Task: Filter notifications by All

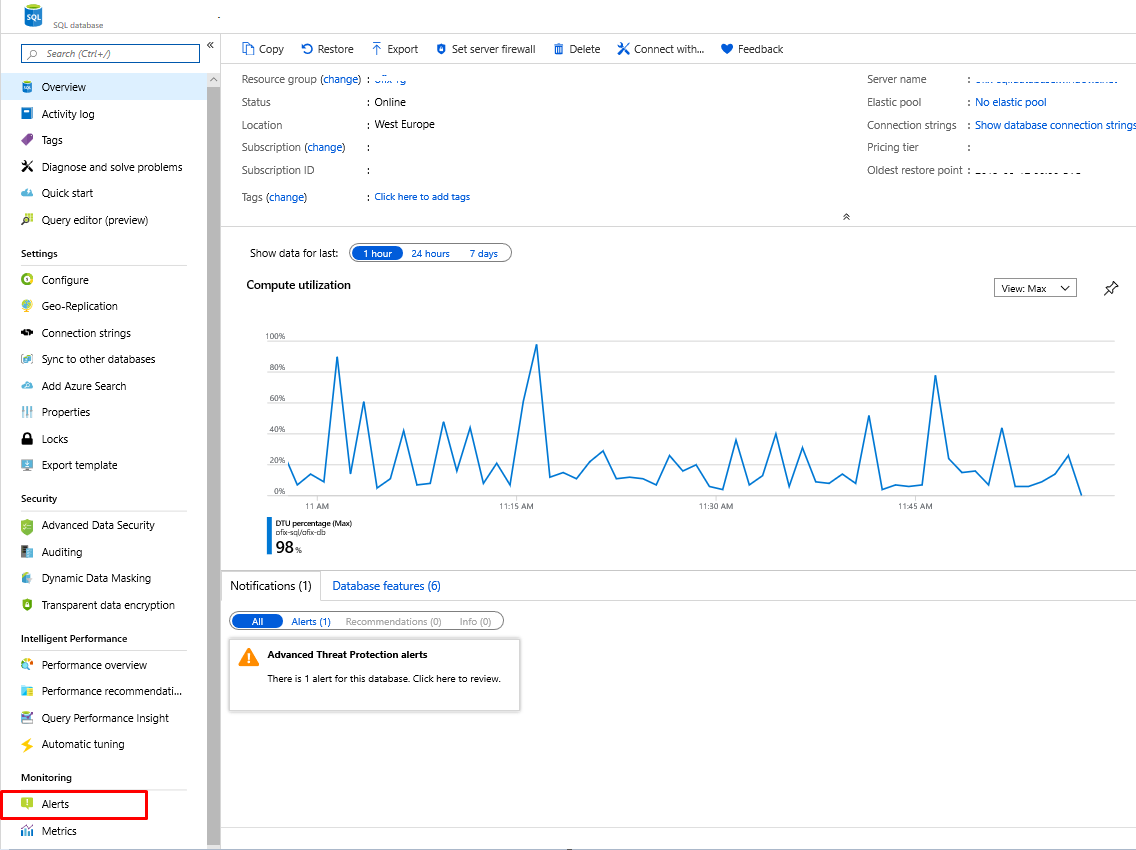Action: point(257,621)
